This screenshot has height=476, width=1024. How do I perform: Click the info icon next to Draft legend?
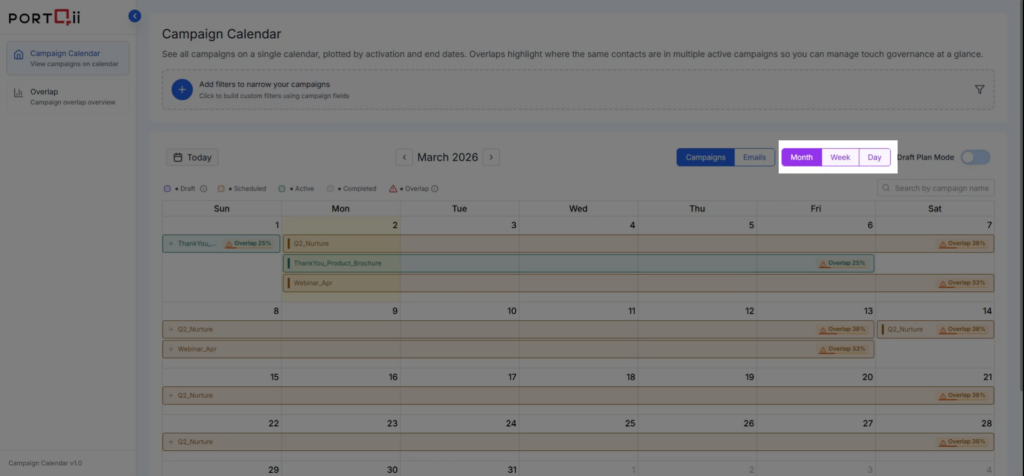coord(203,188)
